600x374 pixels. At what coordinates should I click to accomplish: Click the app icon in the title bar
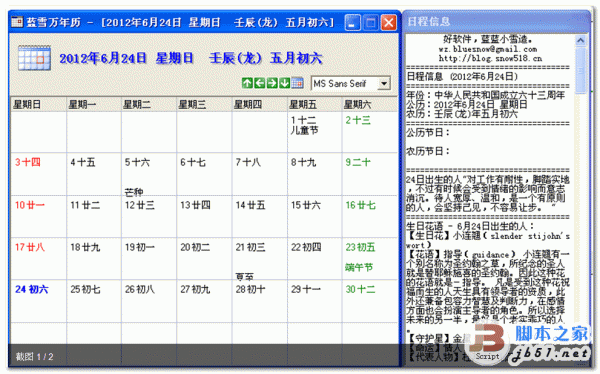click(17, 22)
